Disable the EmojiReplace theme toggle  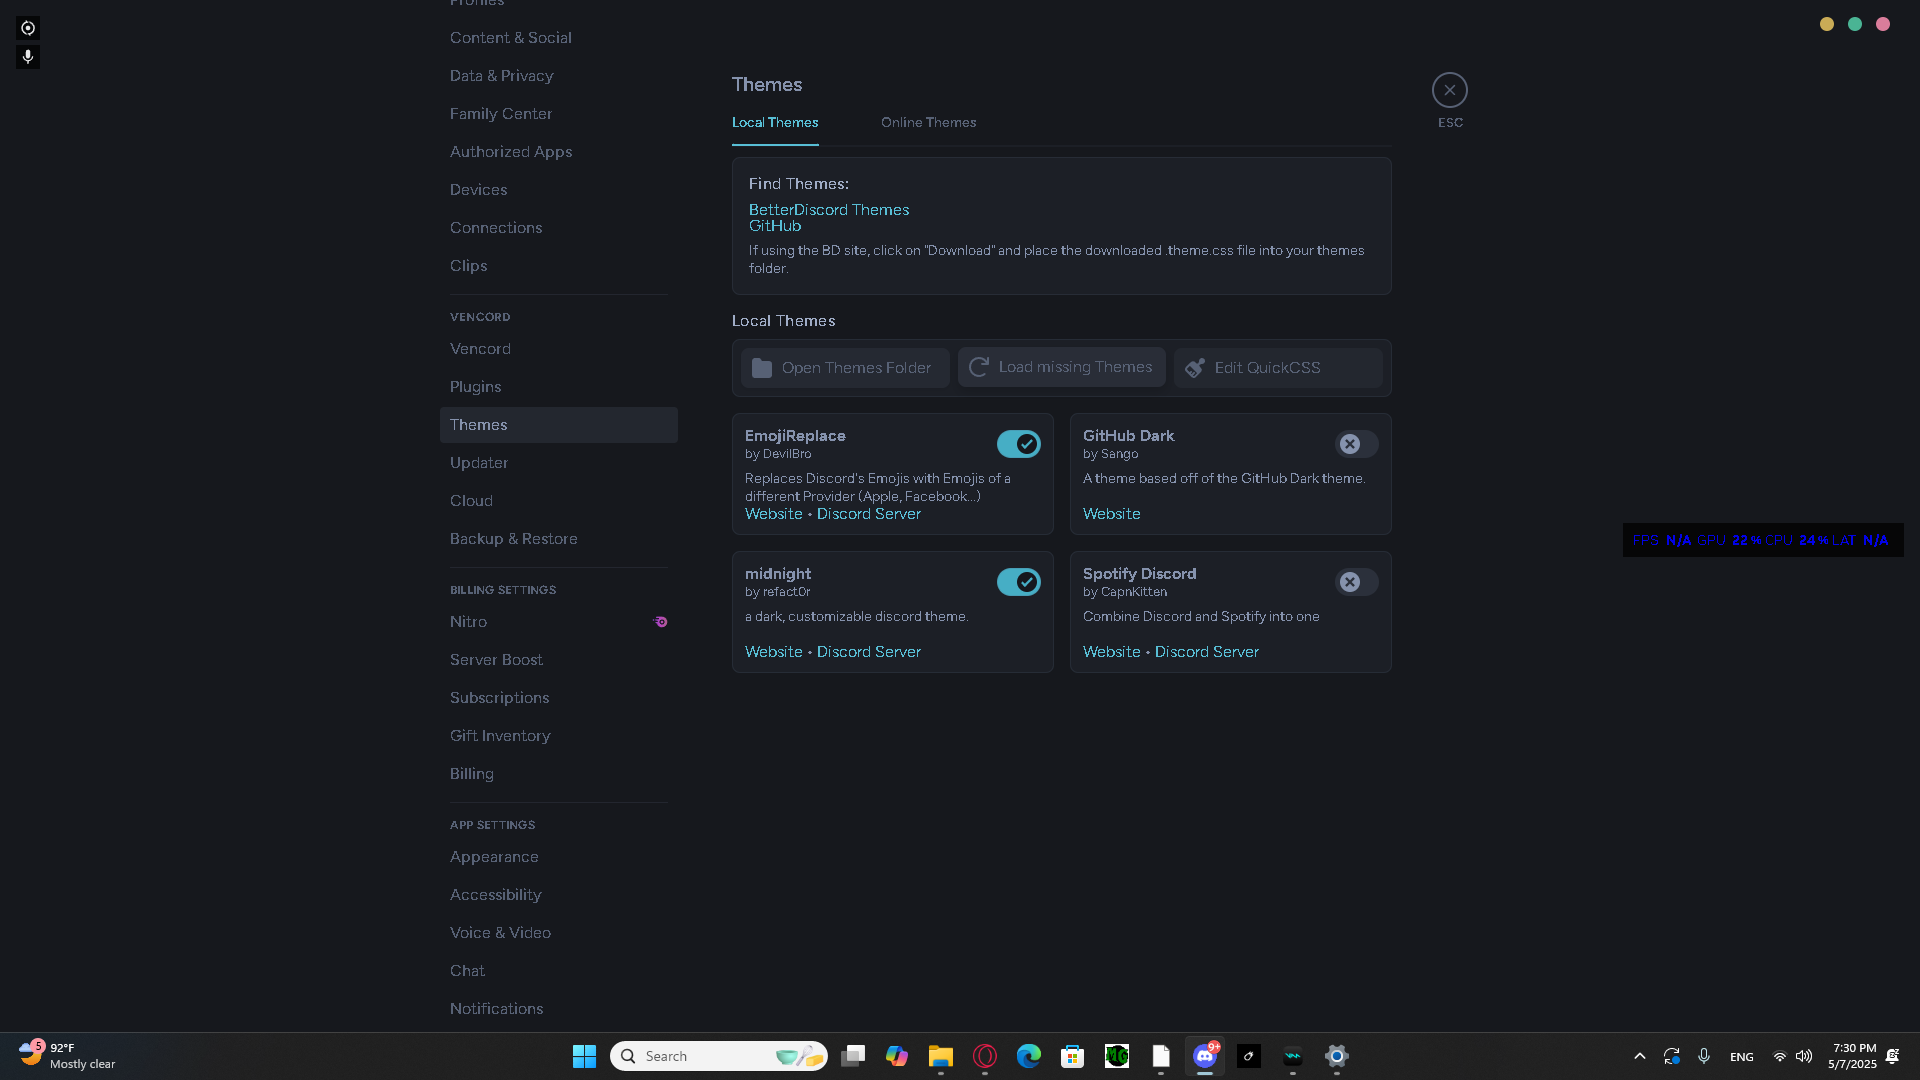[1018, 444]
